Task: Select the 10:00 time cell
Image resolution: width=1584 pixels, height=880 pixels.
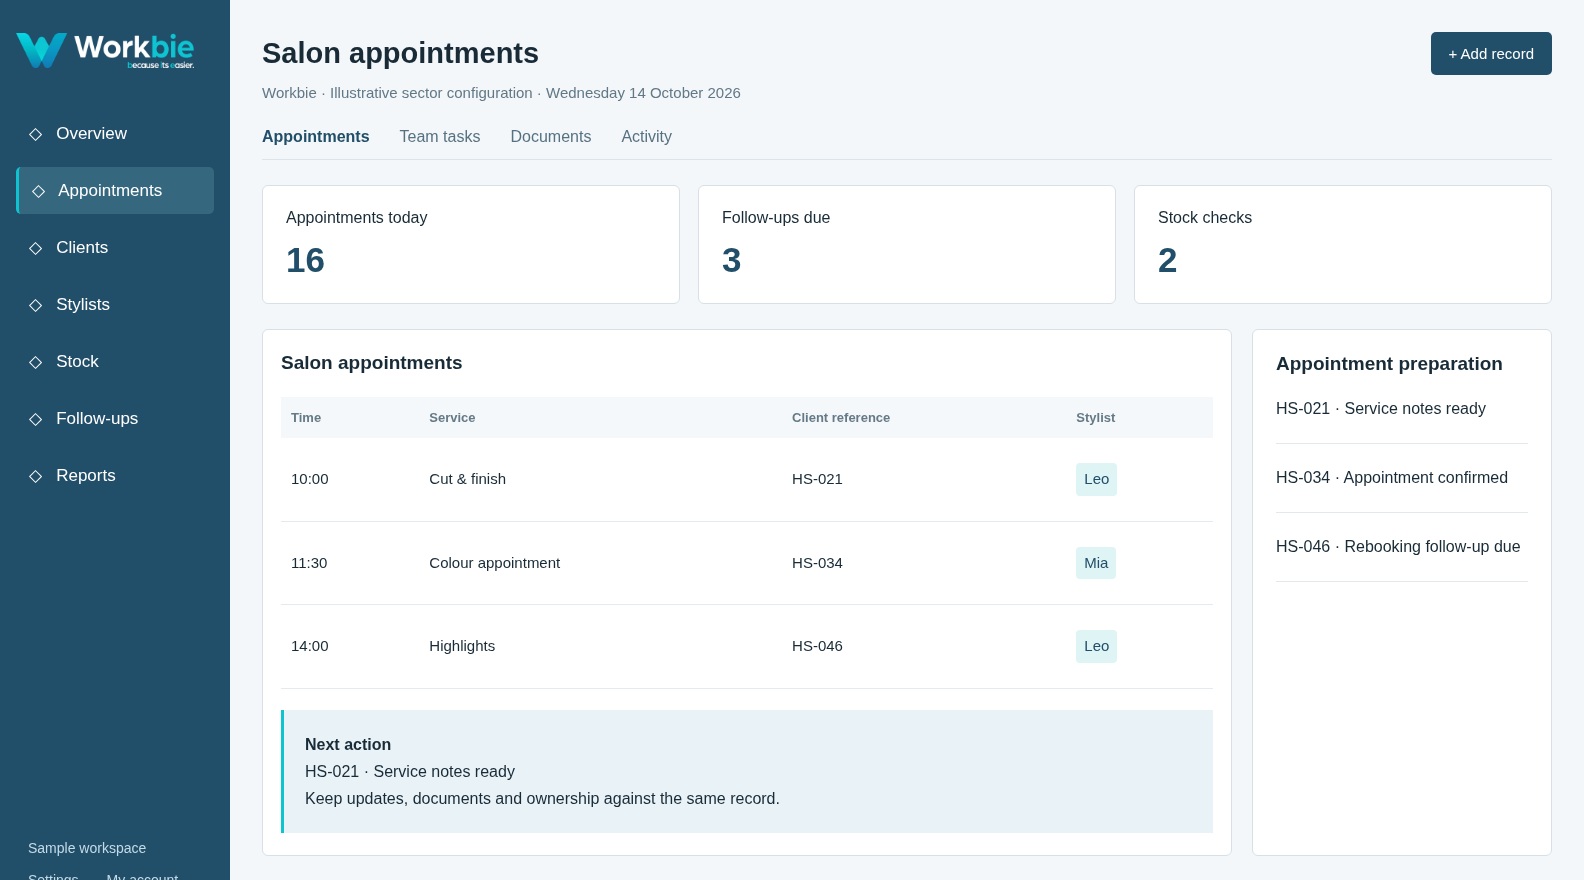Action: (x=310, y=480)
